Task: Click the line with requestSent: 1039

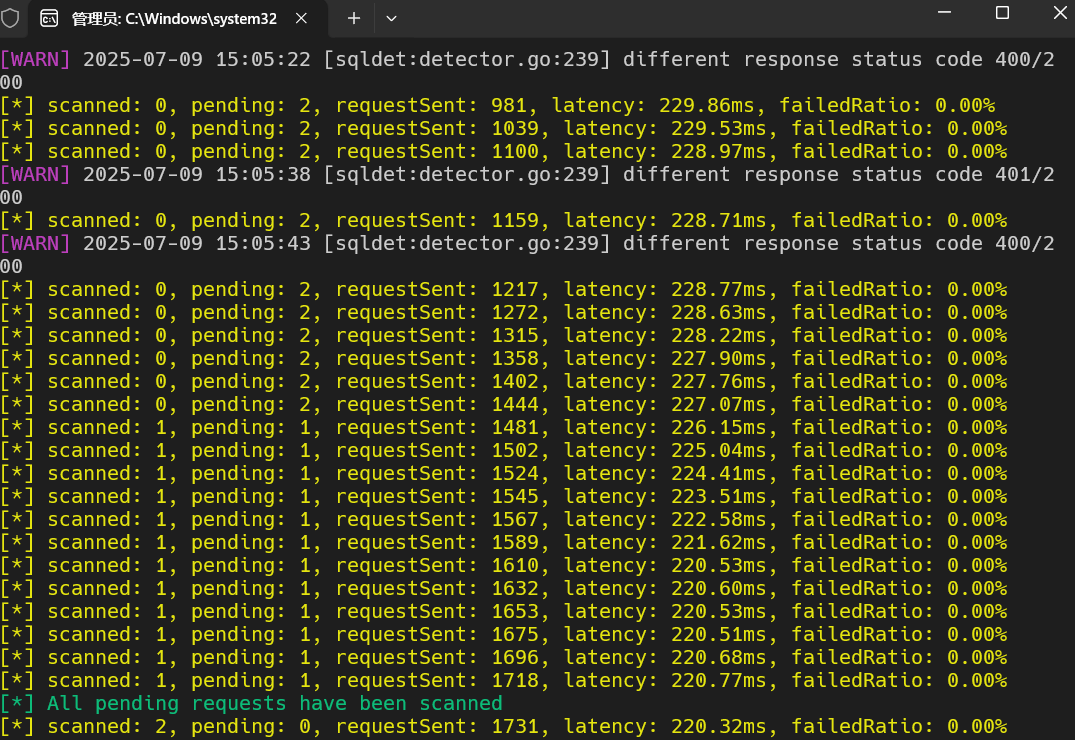Action: 504,128
